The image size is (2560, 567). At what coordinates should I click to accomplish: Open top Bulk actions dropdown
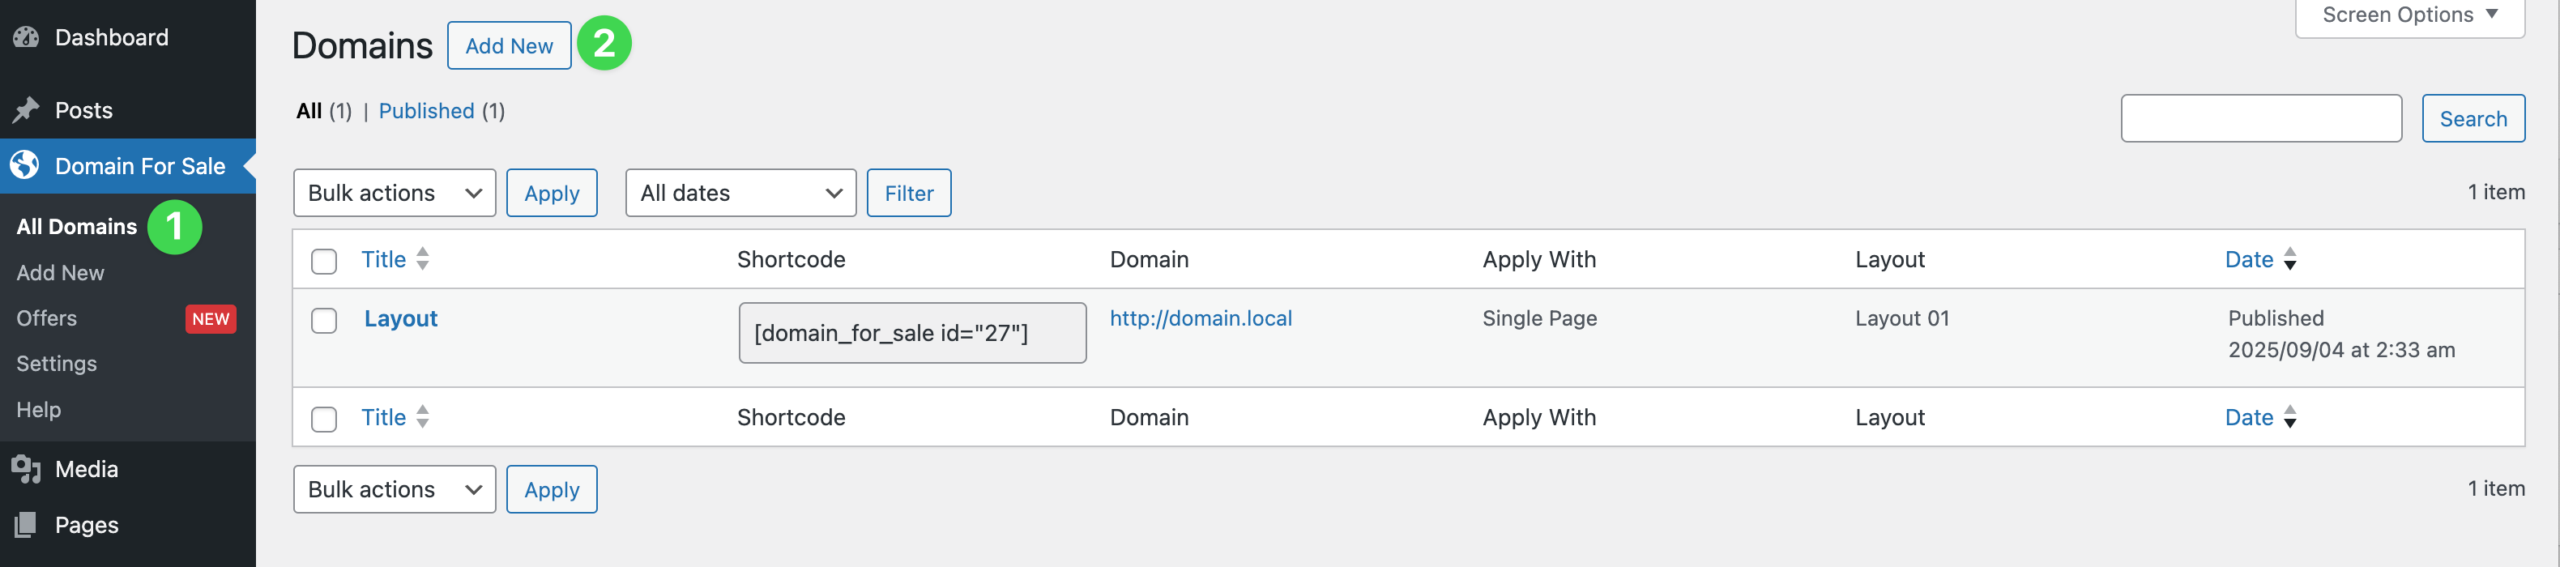(x=395, y=193)
